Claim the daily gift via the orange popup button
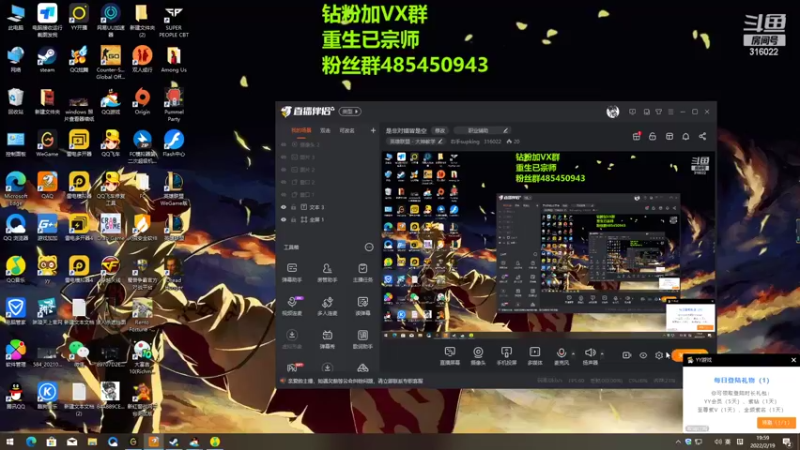800x450 pixels. (776, 423)
